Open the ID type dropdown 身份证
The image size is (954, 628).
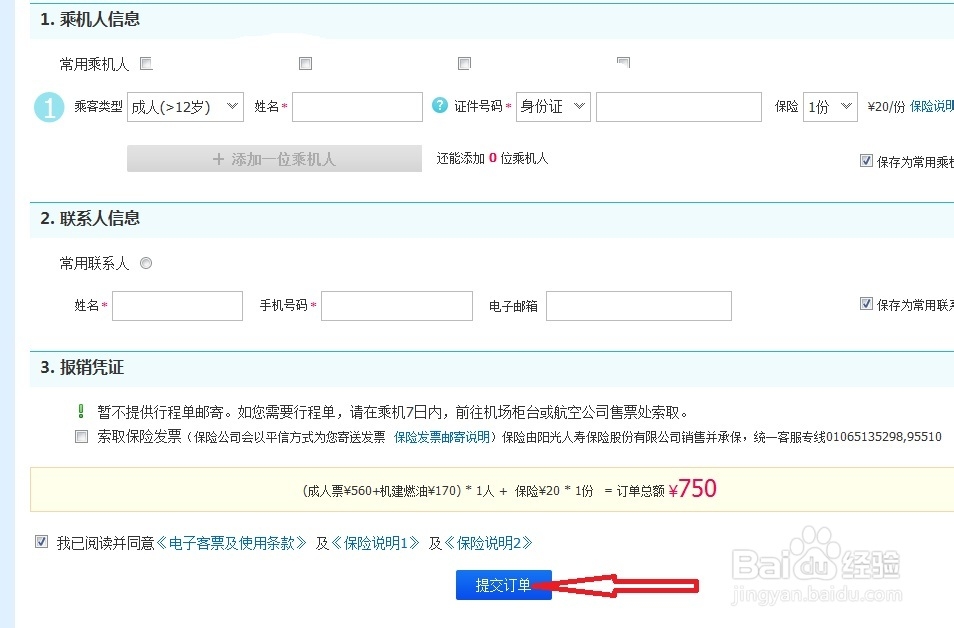pyautogui.click(x=553, y=106)
